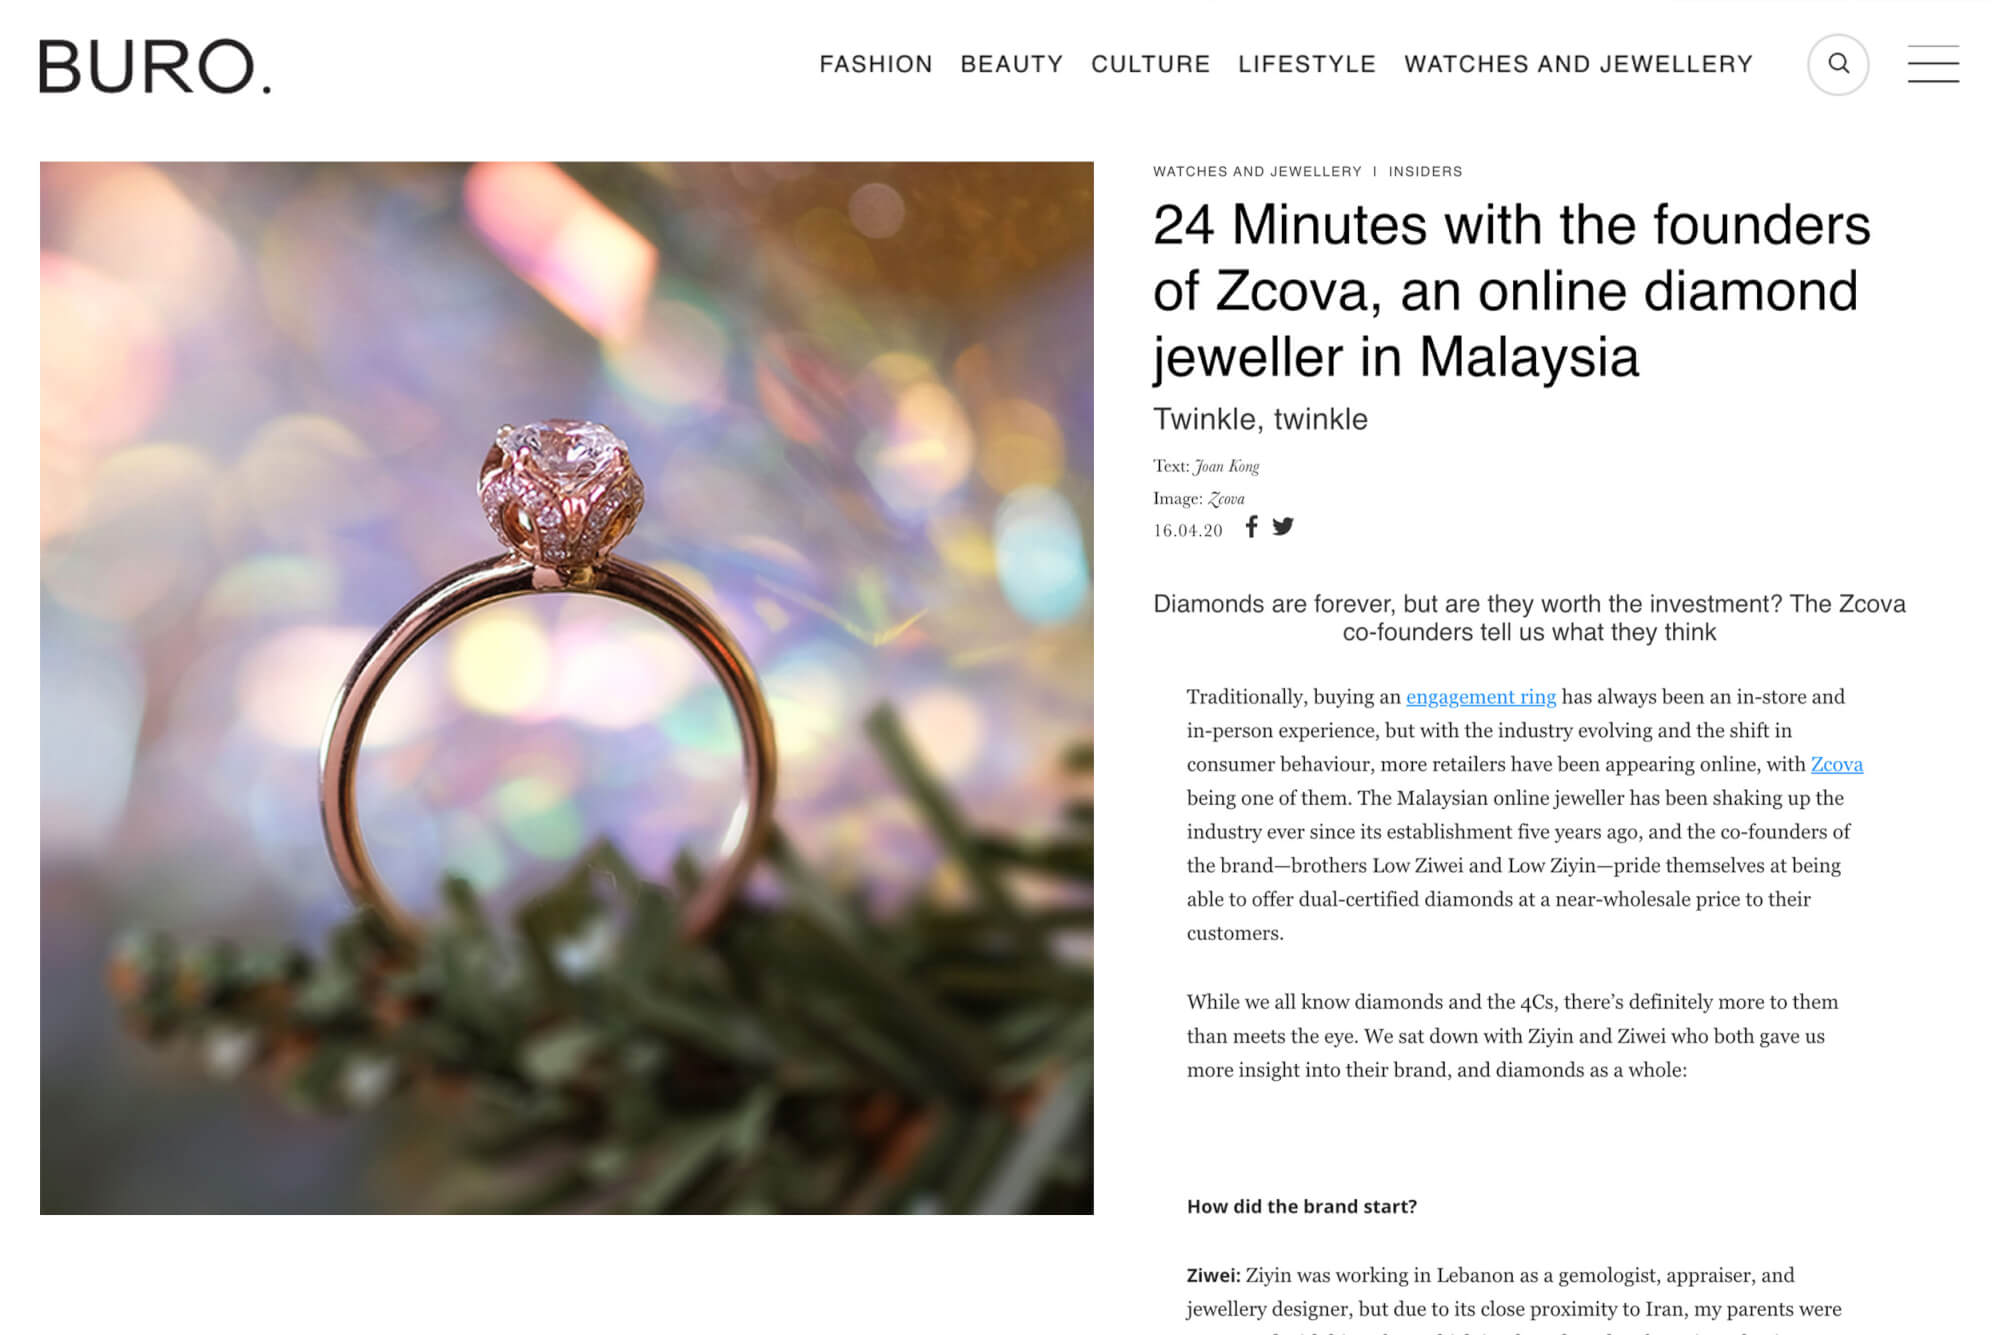Viewport: 2000px width, 1335px height.
Task: Share article via Twitter icon
Action: click(x=1283, y=527)
